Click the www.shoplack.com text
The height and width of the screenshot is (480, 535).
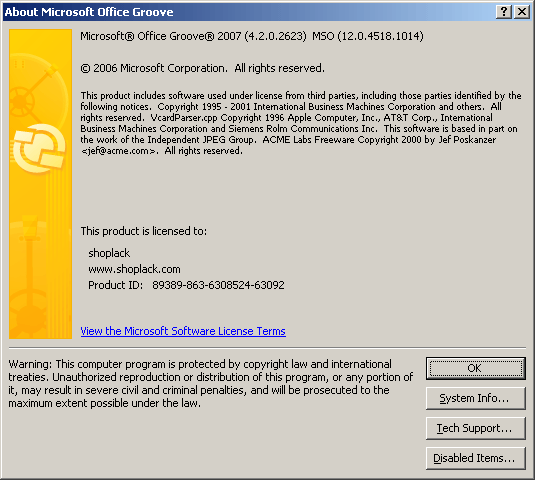(x=134, y=269)
